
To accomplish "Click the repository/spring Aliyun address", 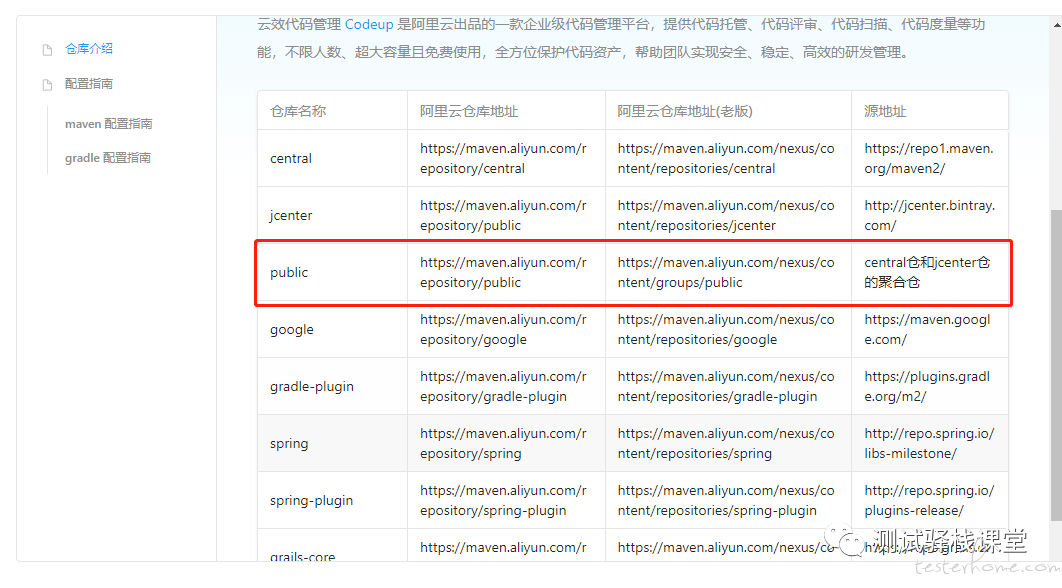I will pos(503,443).
